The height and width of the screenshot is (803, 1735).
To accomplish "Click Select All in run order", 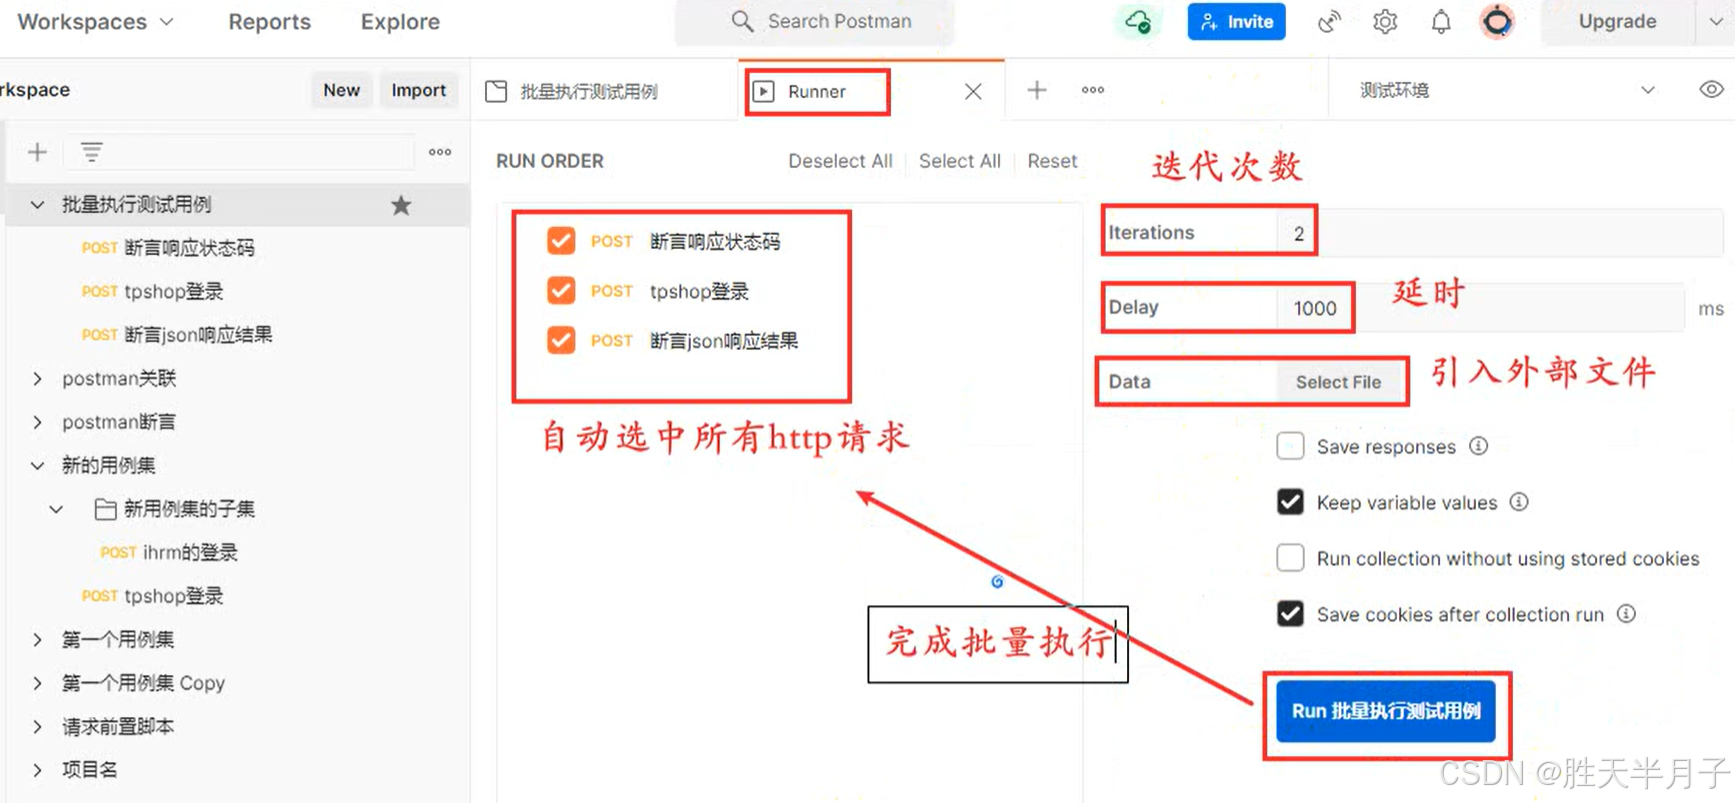I will coord(959,161).
